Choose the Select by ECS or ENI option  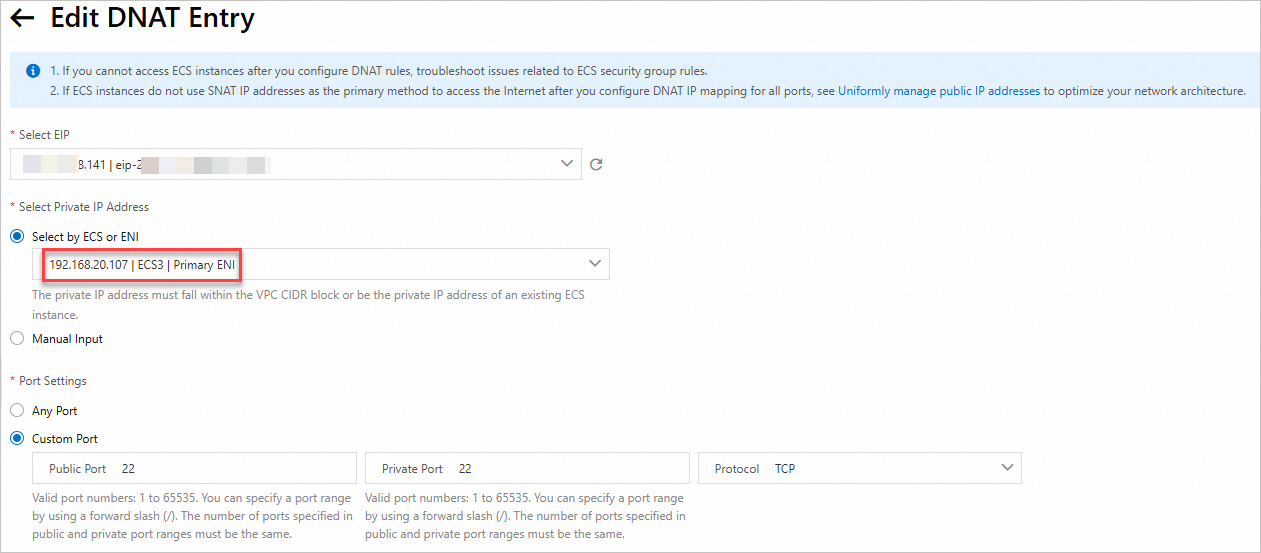tap(17, 237)
